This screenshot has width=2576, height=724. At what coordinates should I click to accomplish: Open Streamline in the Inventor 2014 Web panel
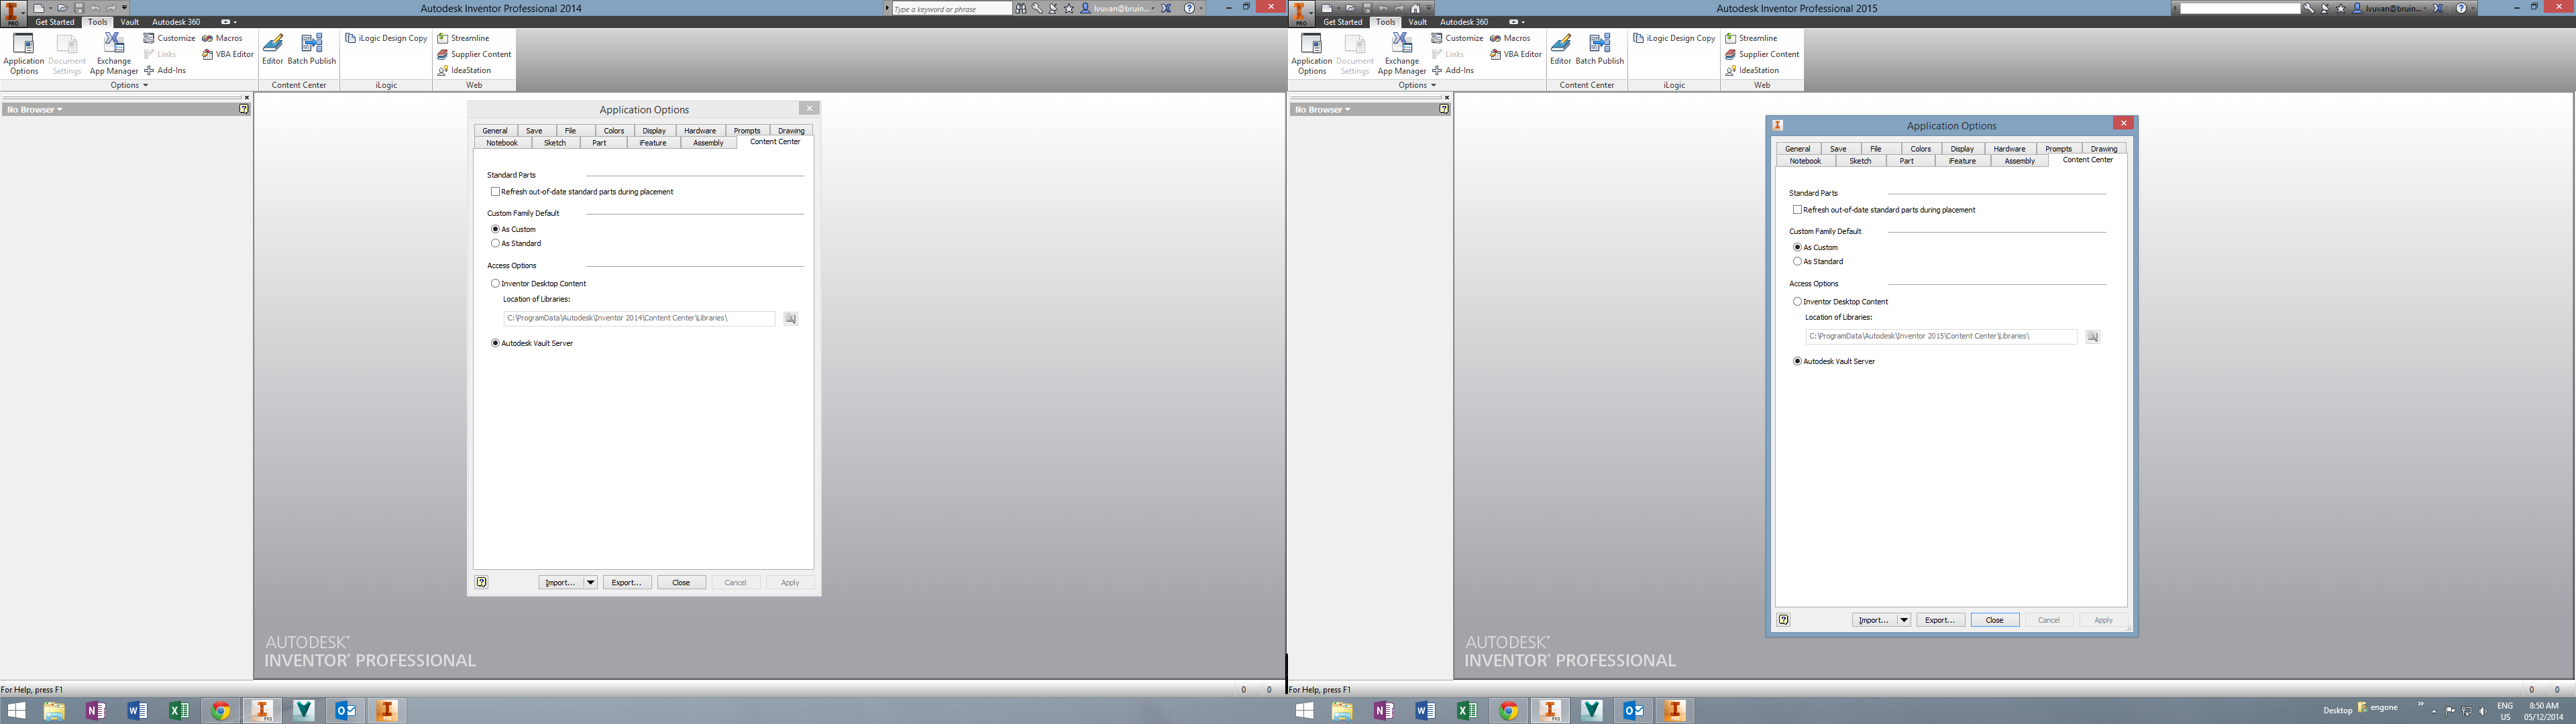tap(463, 38)
